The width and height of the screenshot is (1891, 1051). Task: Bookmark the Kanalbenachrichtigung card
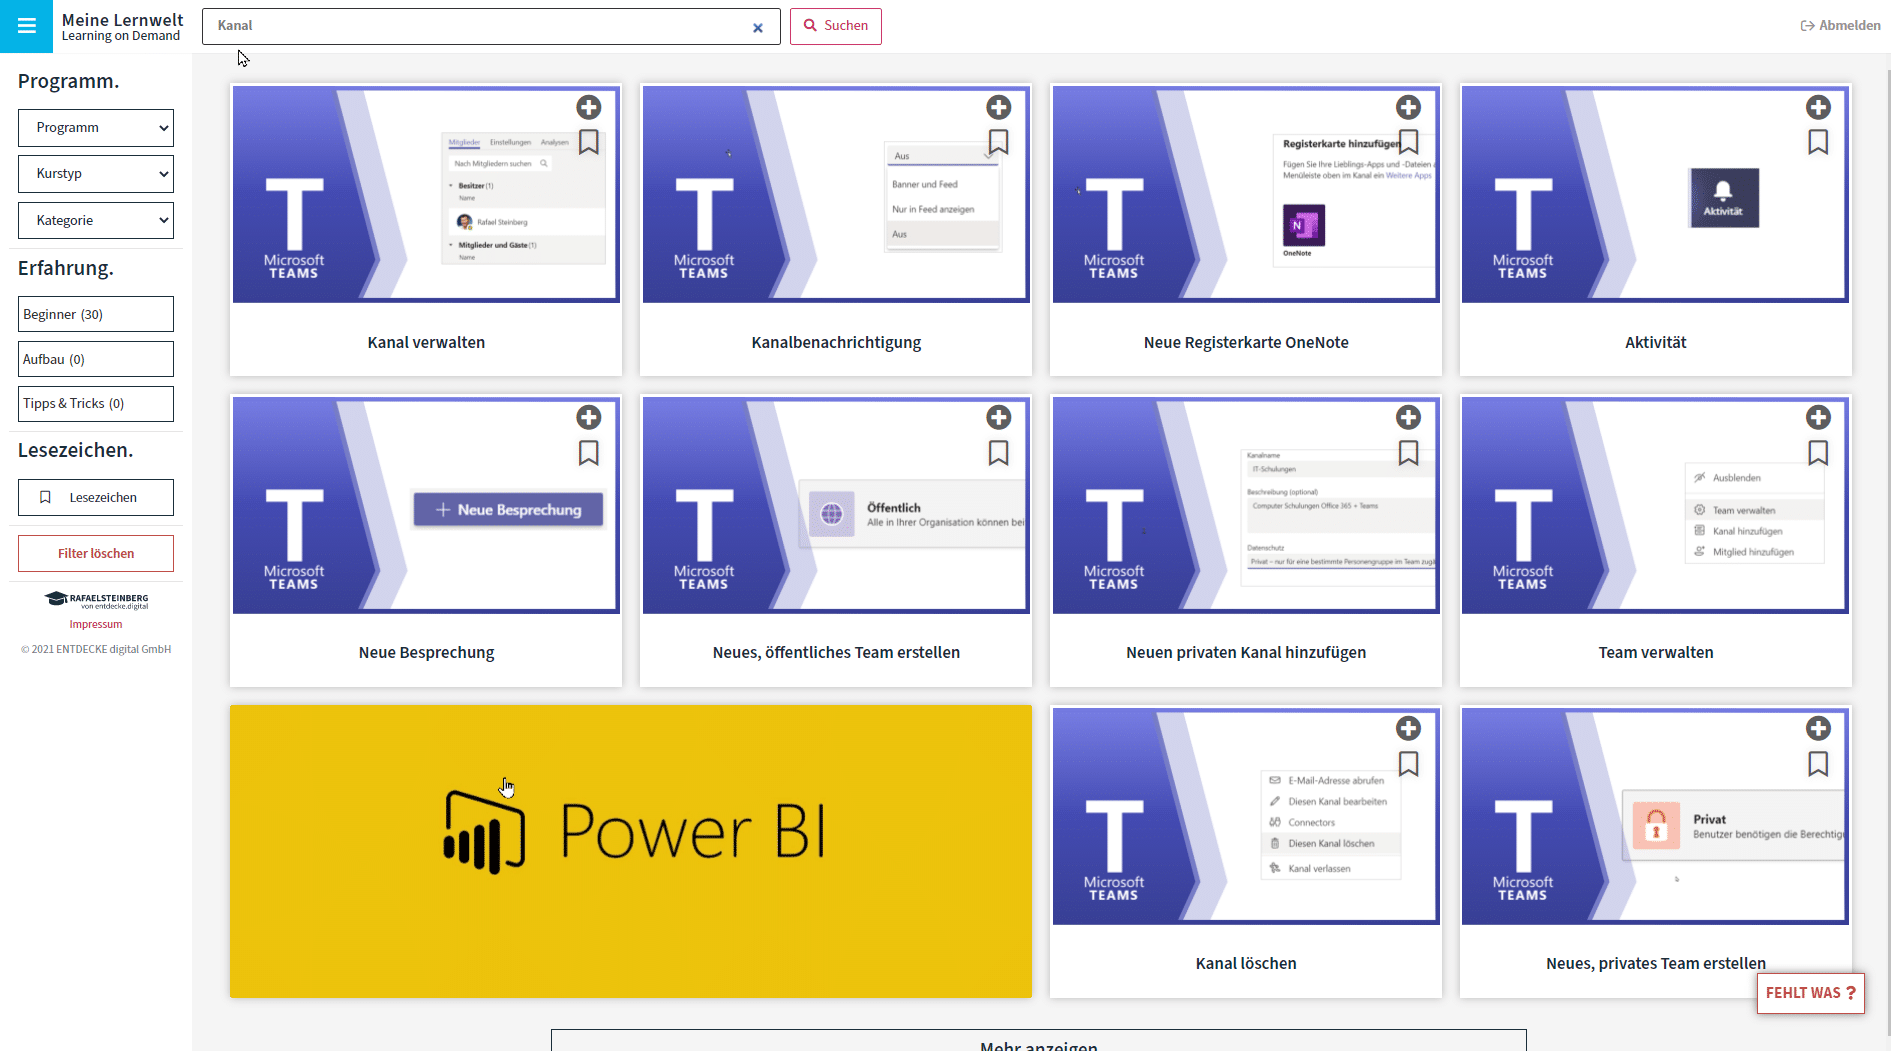point(998,142)
